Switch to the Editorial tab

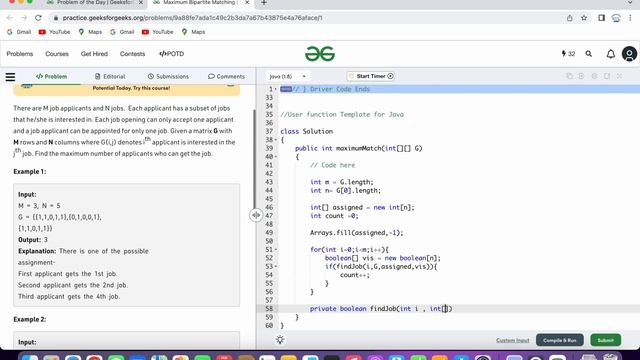point(110,76)
